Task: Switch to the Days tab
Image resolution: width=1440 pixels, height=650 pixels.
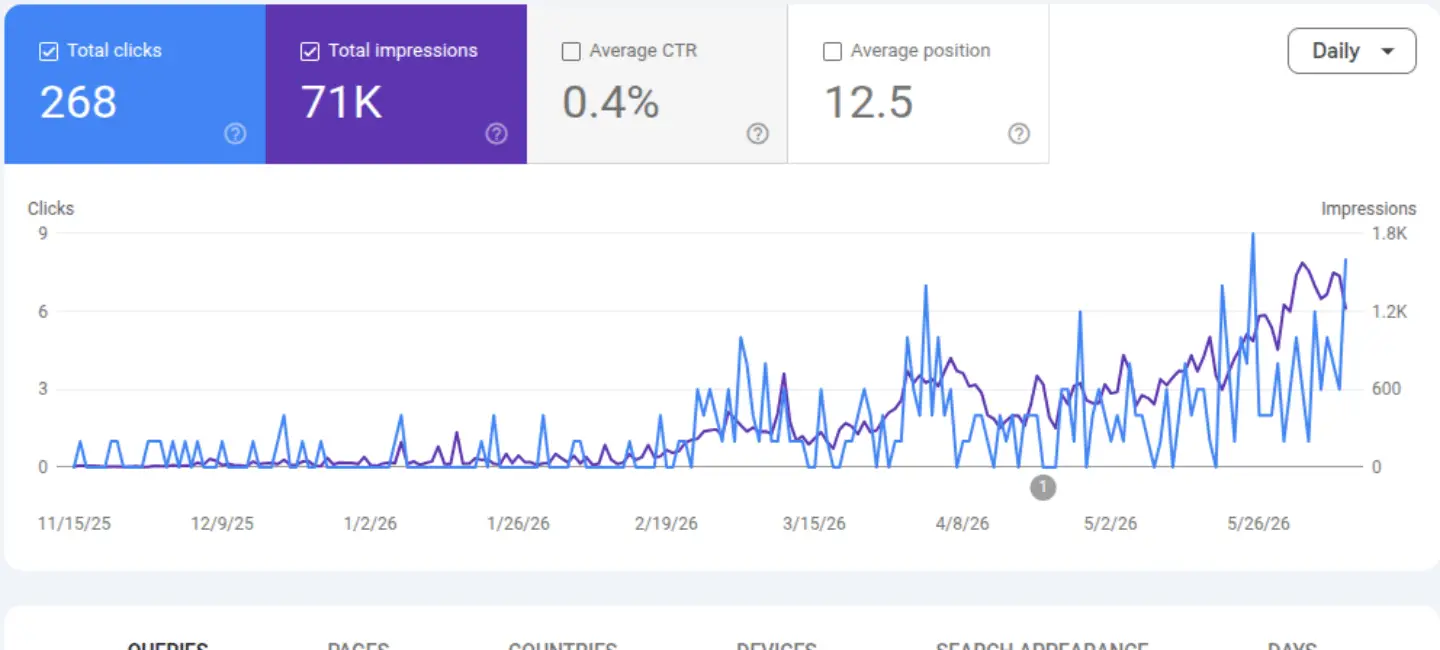Action: [x=1291, y=646]
